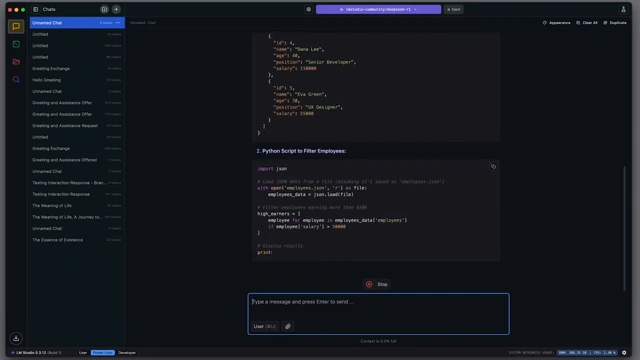Image resolution: width=640 pixels, height=360 pixels.
Task: Click the context fullness indicator text
Action: pyautogui.click(x=378, y=341)
